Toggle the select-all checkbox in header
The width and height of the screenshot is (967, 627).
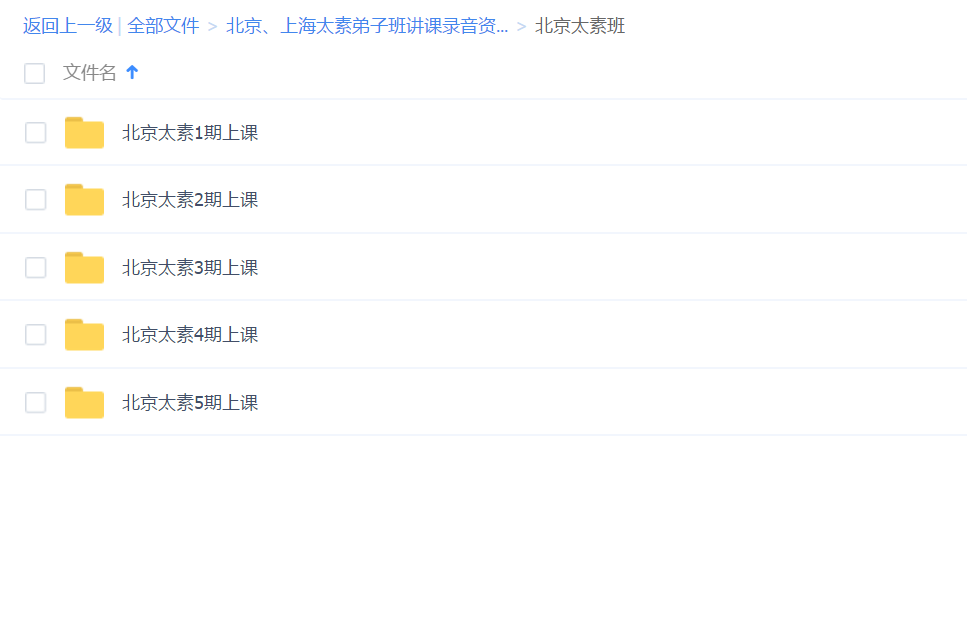(35, 73)
